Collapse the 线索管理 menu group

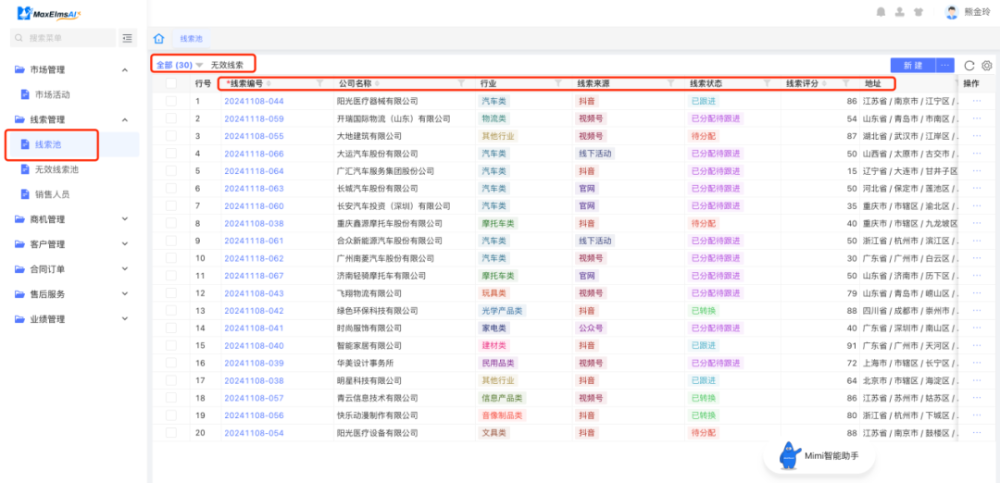[x=125, y=119]
